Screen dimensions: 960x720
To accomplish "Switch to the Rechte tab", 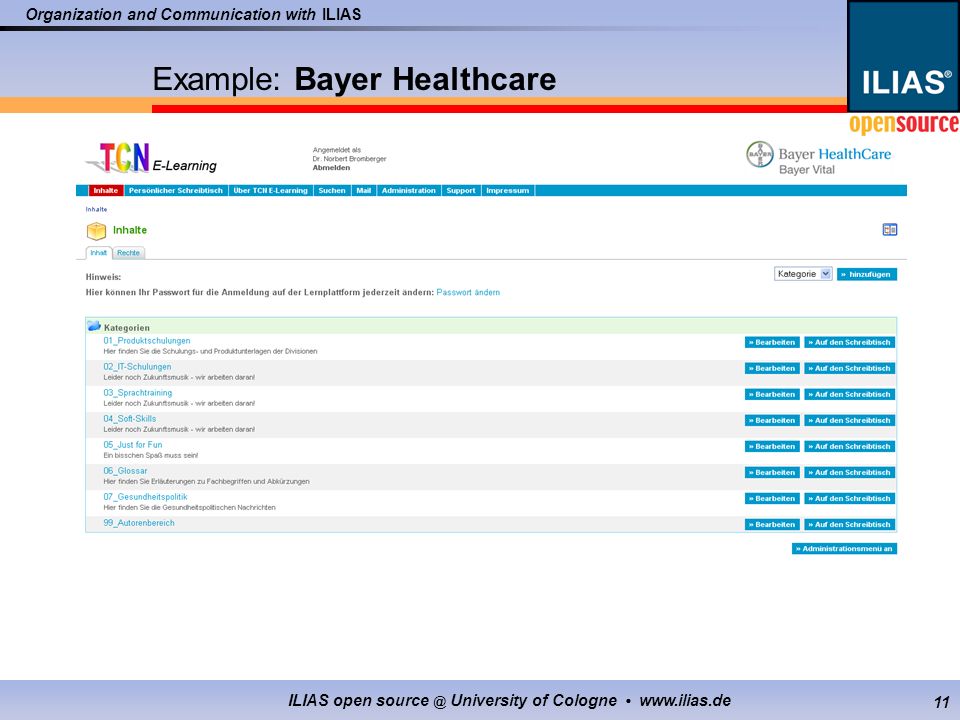I will [x=129, y=253].
